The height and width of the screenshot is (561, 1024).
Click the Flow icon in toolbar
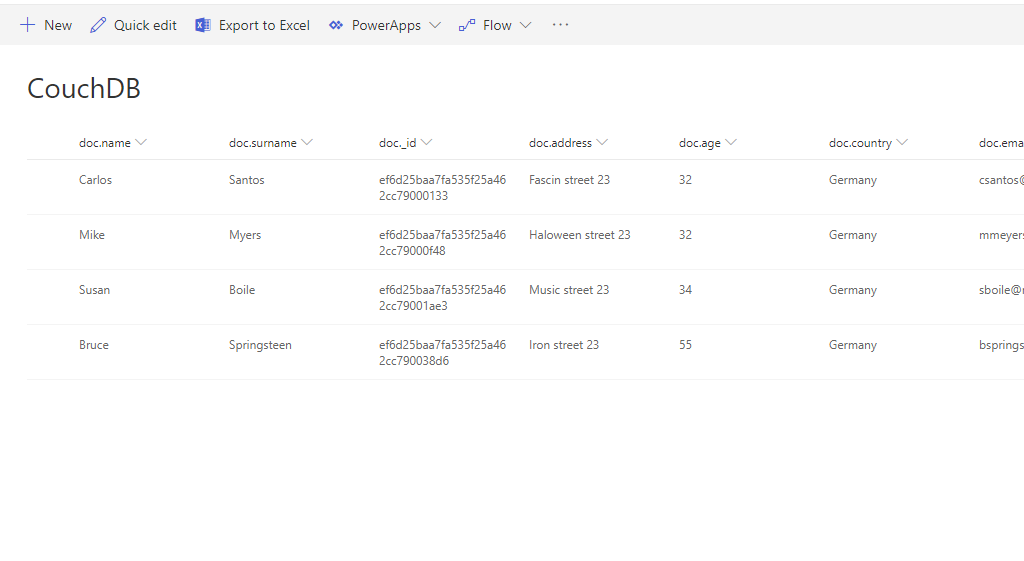(x=467, y=25)
